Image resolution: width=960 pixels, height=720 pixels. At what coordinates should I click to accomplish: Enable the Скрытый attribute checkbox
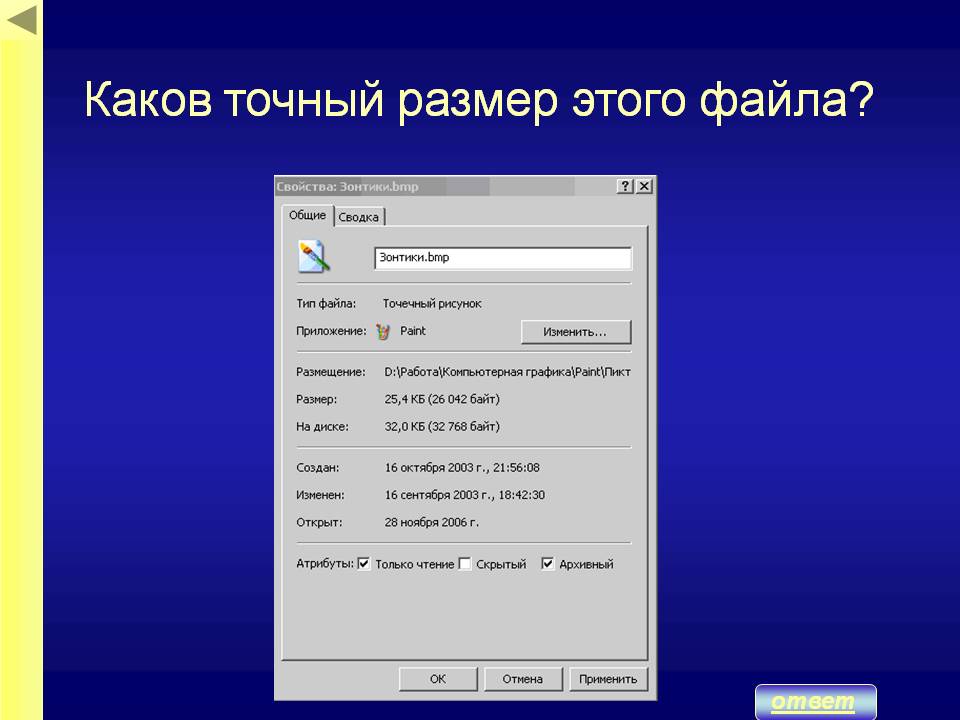pyautogui.click(x=464, y=564)
